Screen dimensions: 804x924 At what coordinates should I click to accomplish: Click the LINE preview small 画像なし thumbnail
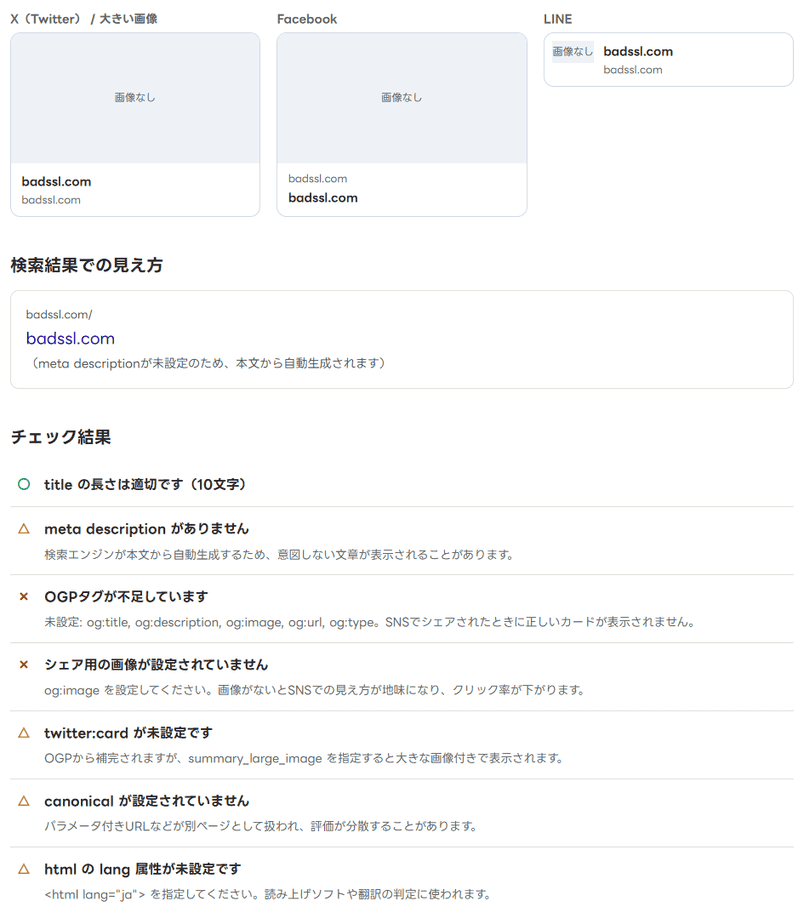(572, 52)
